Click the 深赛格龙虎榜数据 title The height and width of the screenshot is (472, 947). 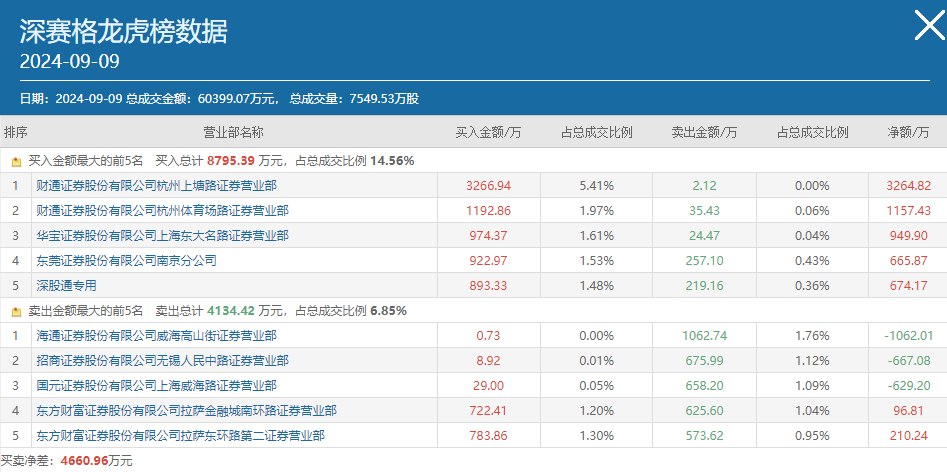[x=124, y=31]
